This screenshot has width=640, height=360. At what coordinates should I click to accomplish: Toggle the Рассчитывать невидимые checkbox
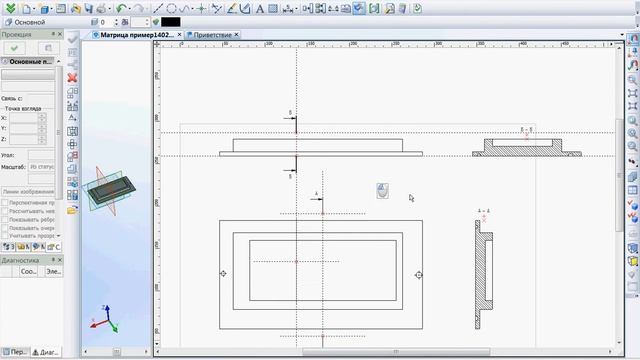pyautogui.click(x=5, y=211)
